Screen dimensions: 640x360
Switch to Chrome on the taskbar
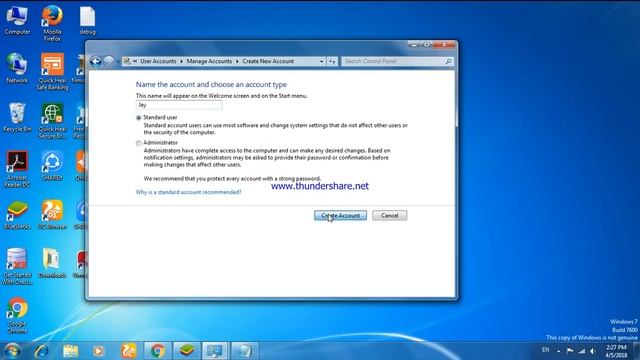[157, 351]
